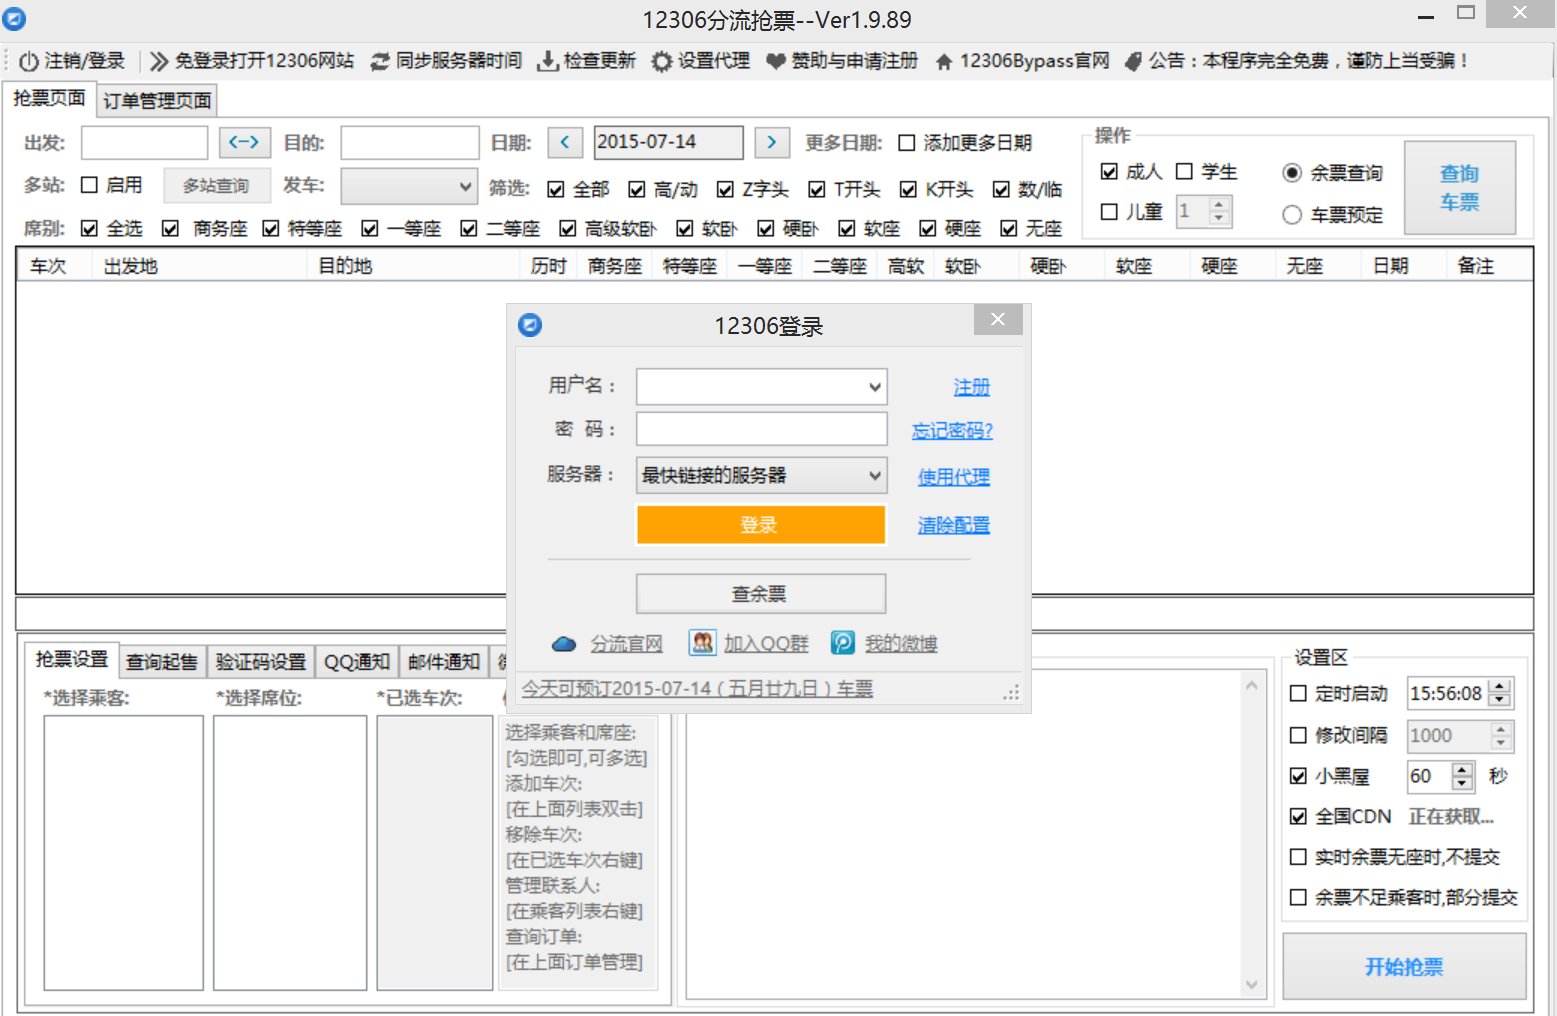Viewport: 1557px width, 1016px height.
Task: Open 12306 website without login arrows icon
Action: click(158, 61)
